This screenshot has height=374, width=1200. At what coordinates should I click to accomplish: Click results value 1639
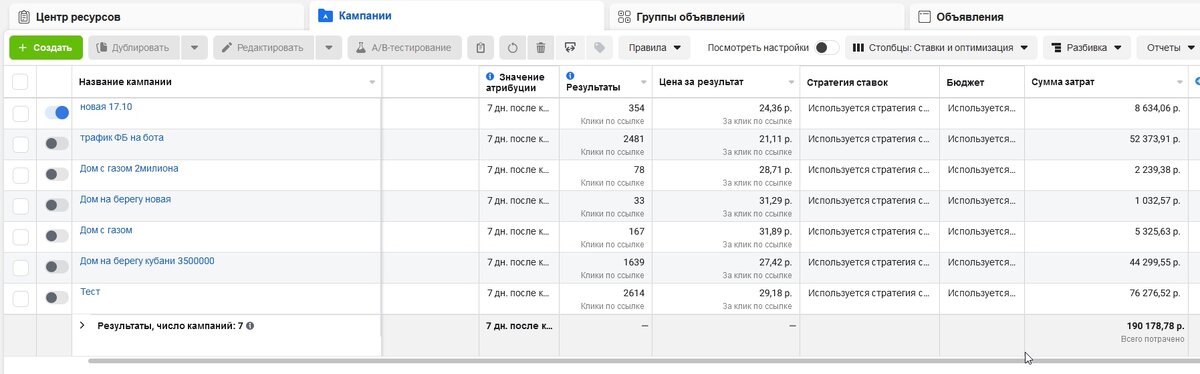tap(633, 261)
